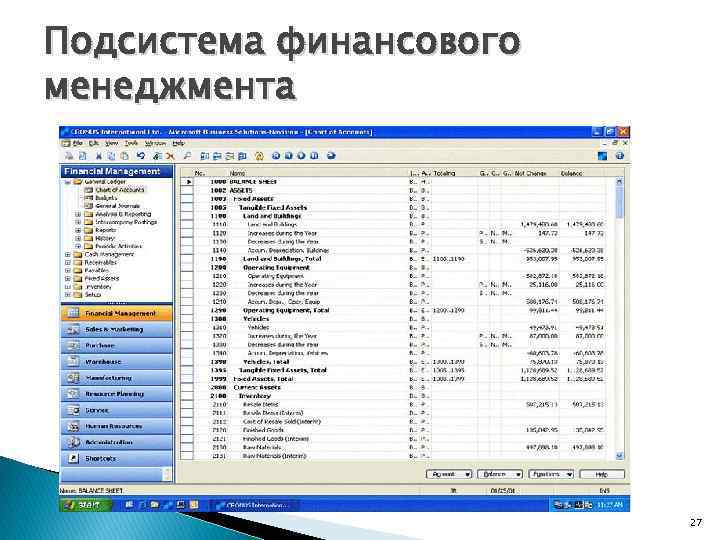
Task: Click the Chart of Accounts tree icon
Action: coord(89,190)
